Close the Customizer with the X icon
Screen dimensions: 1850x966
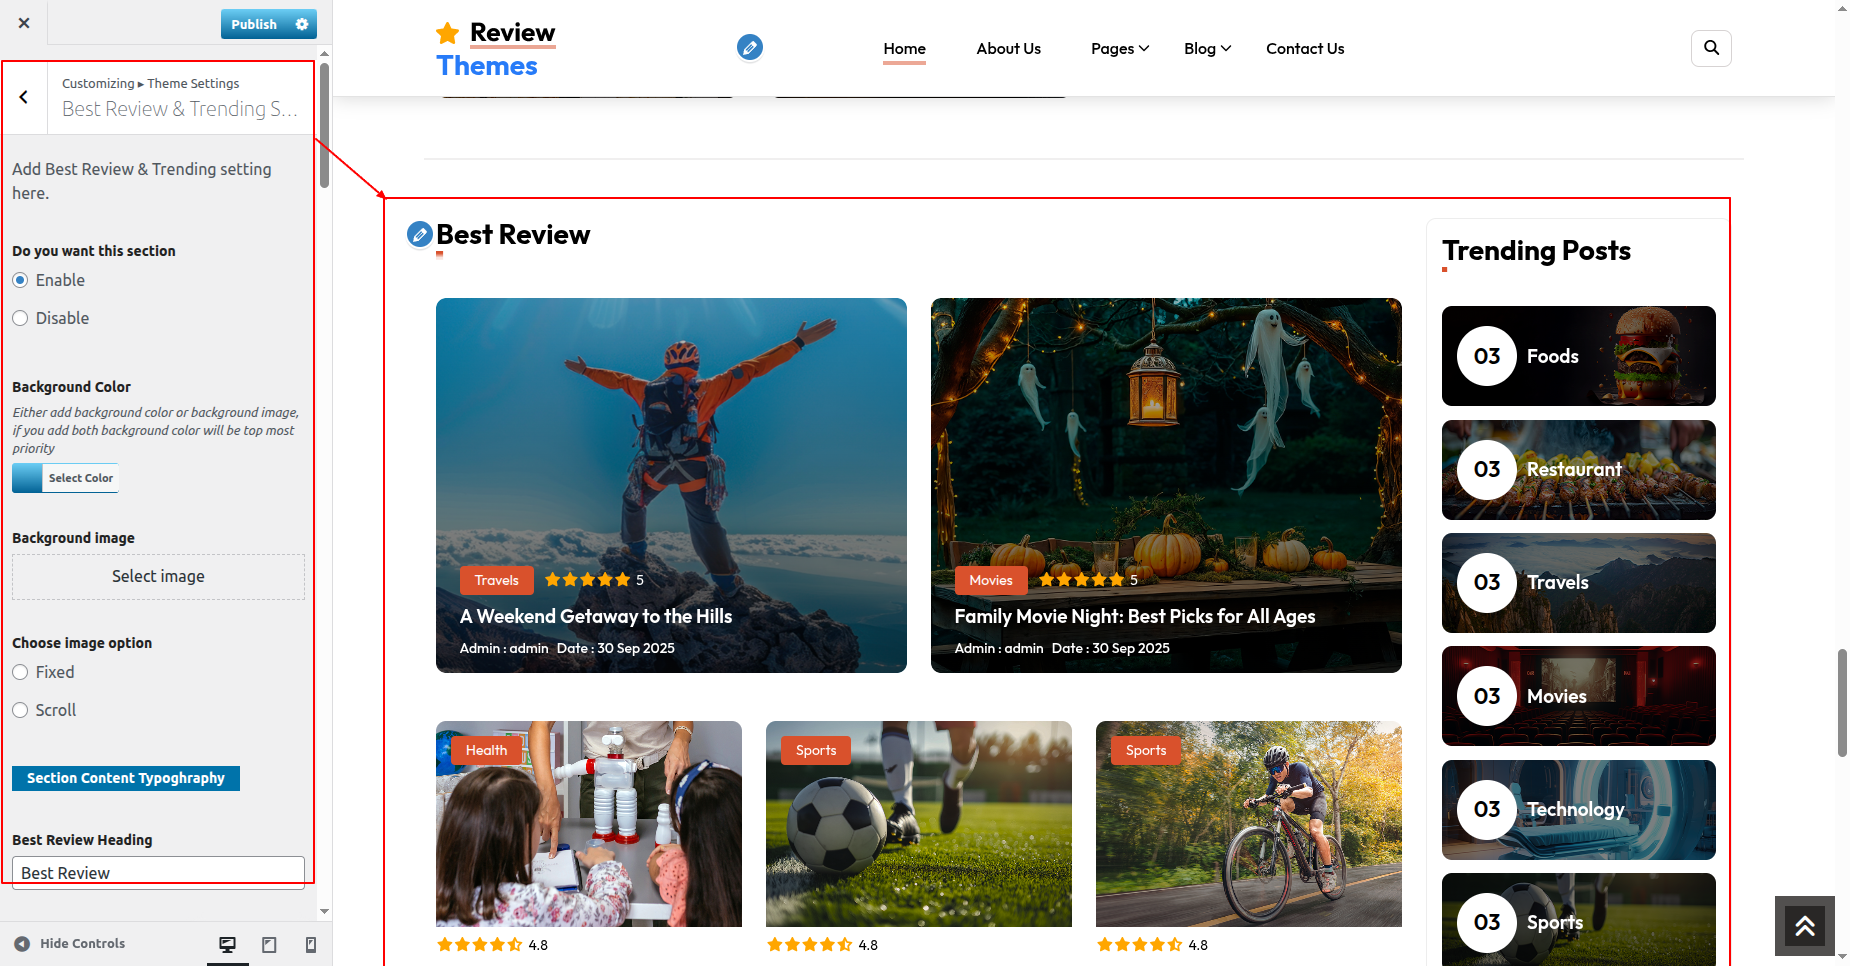point(24,23)
